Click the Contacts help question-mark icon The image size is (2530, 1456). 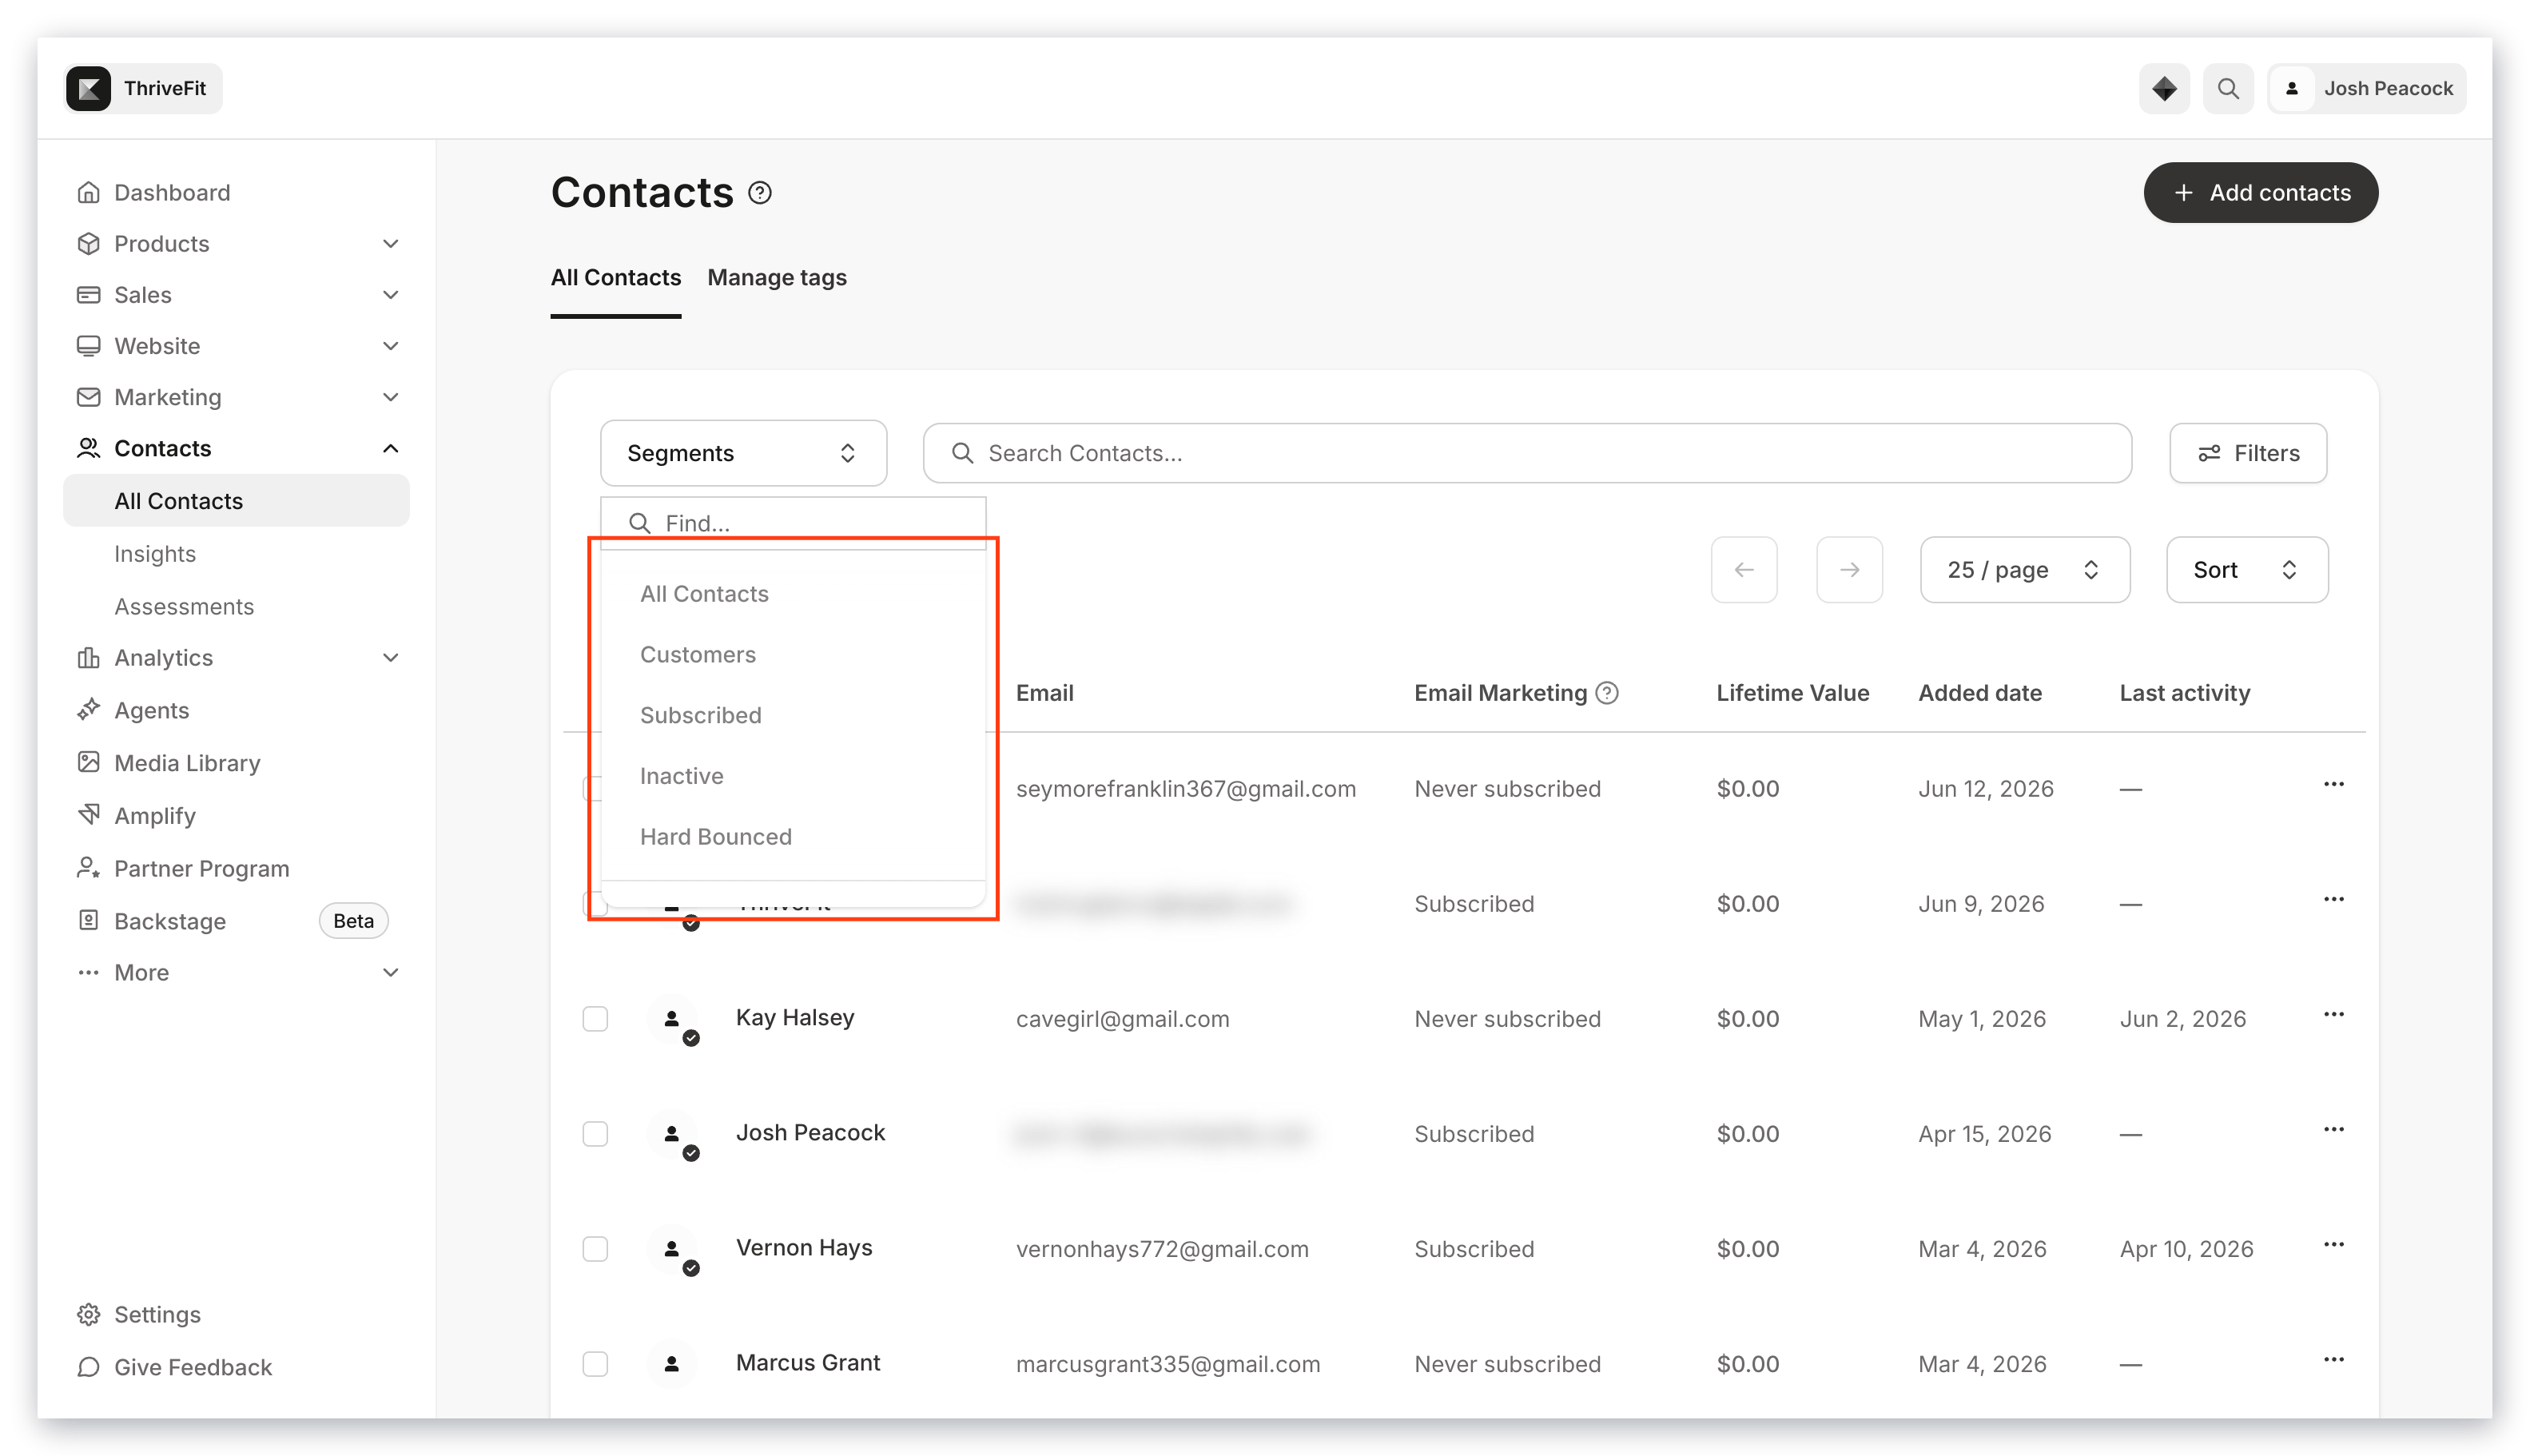coord(760,192)
